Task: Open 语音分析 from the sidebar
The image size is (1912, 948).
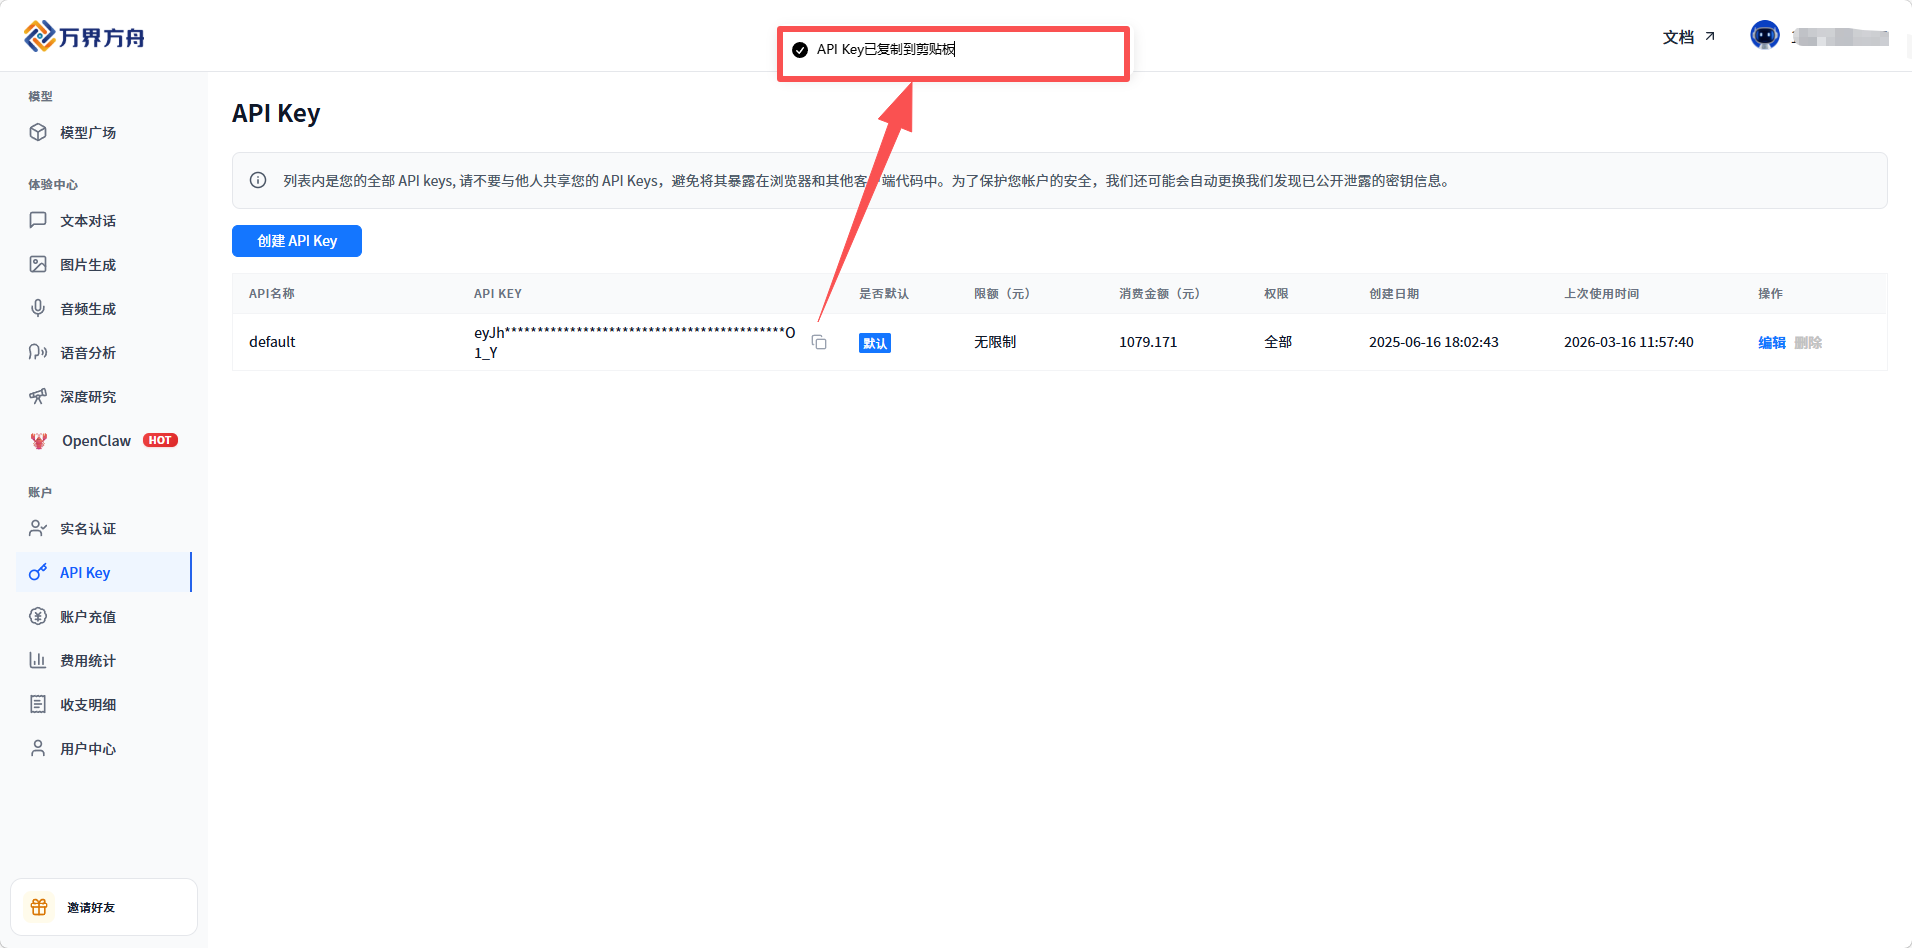Action: (87, 353)
